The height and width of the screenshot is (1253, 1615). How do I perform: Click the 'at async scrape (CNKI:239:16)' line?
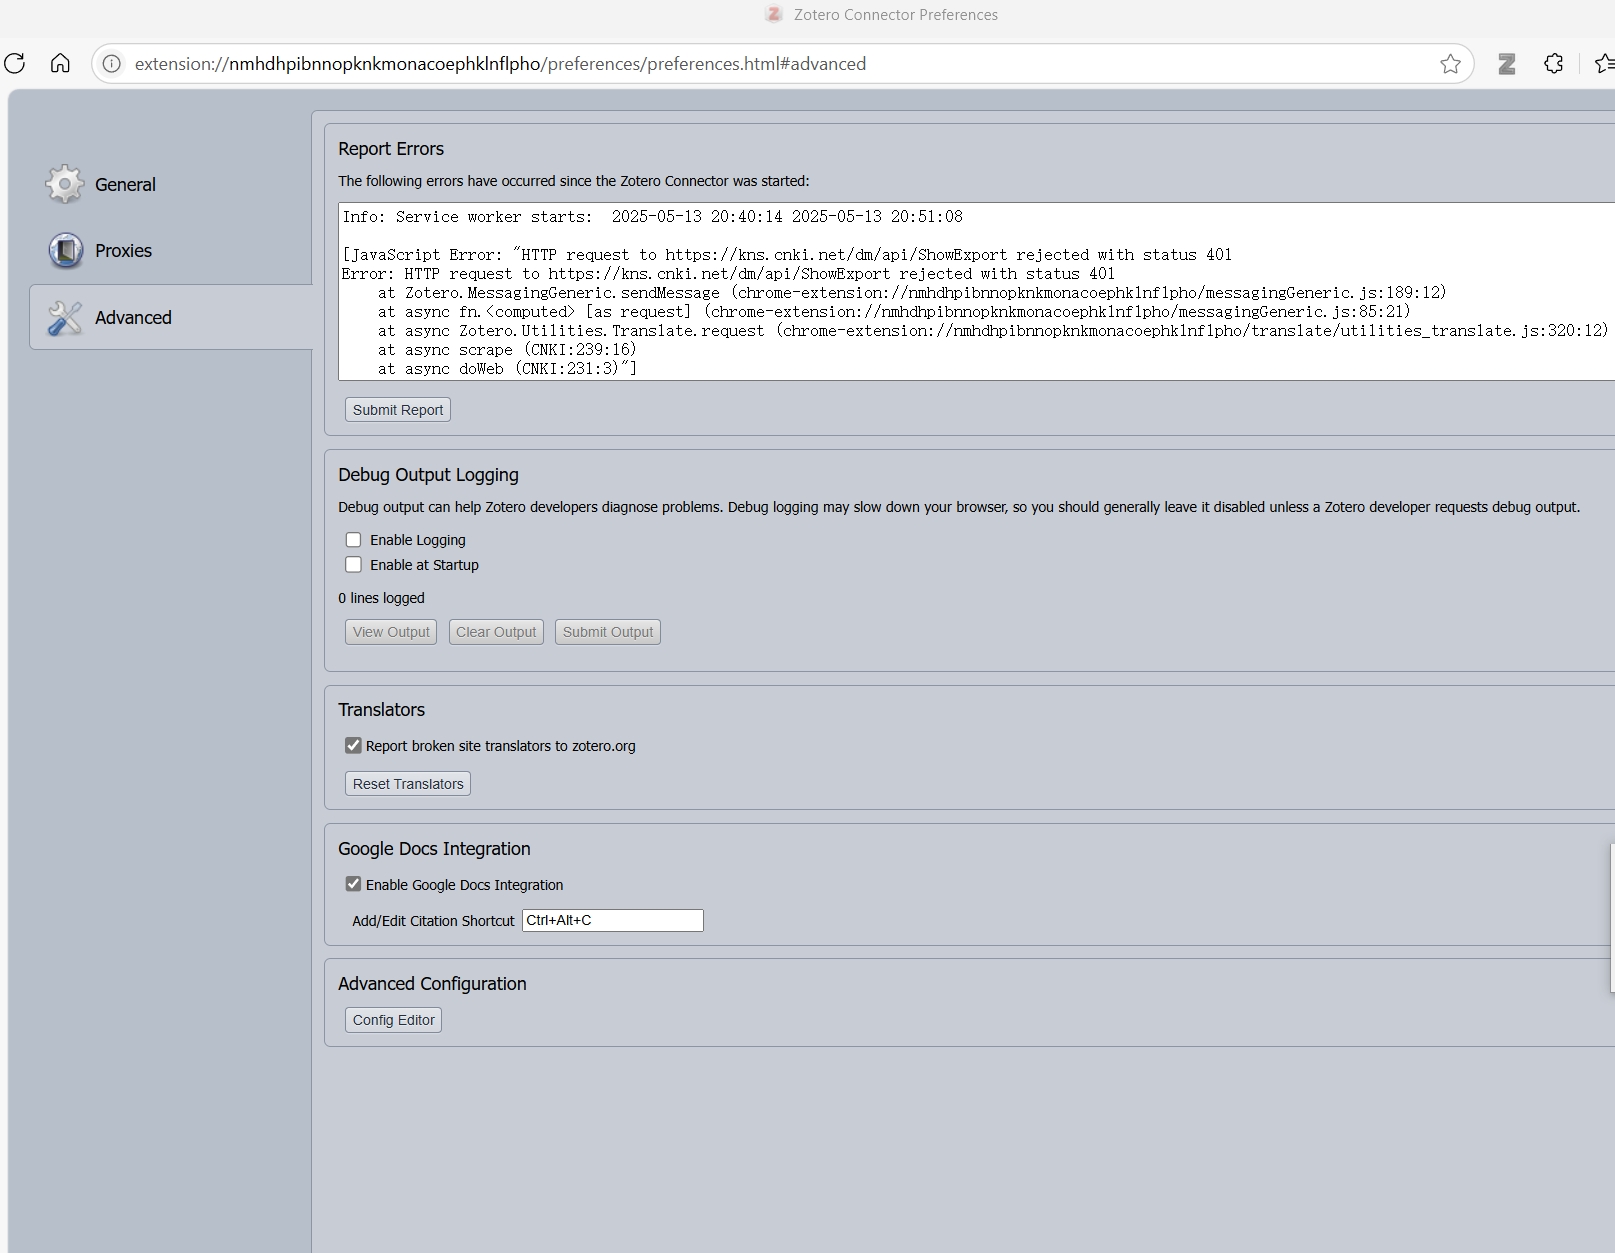click(507, 350)
